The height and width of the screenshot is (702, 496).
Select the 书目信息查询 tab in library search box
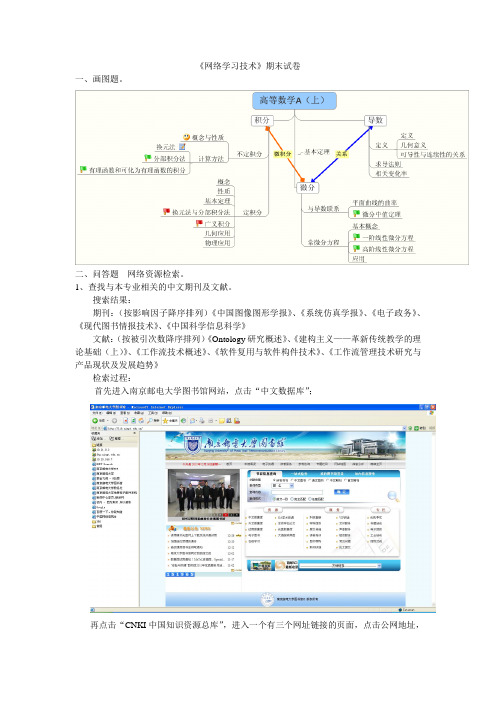(x=266, y=473)
